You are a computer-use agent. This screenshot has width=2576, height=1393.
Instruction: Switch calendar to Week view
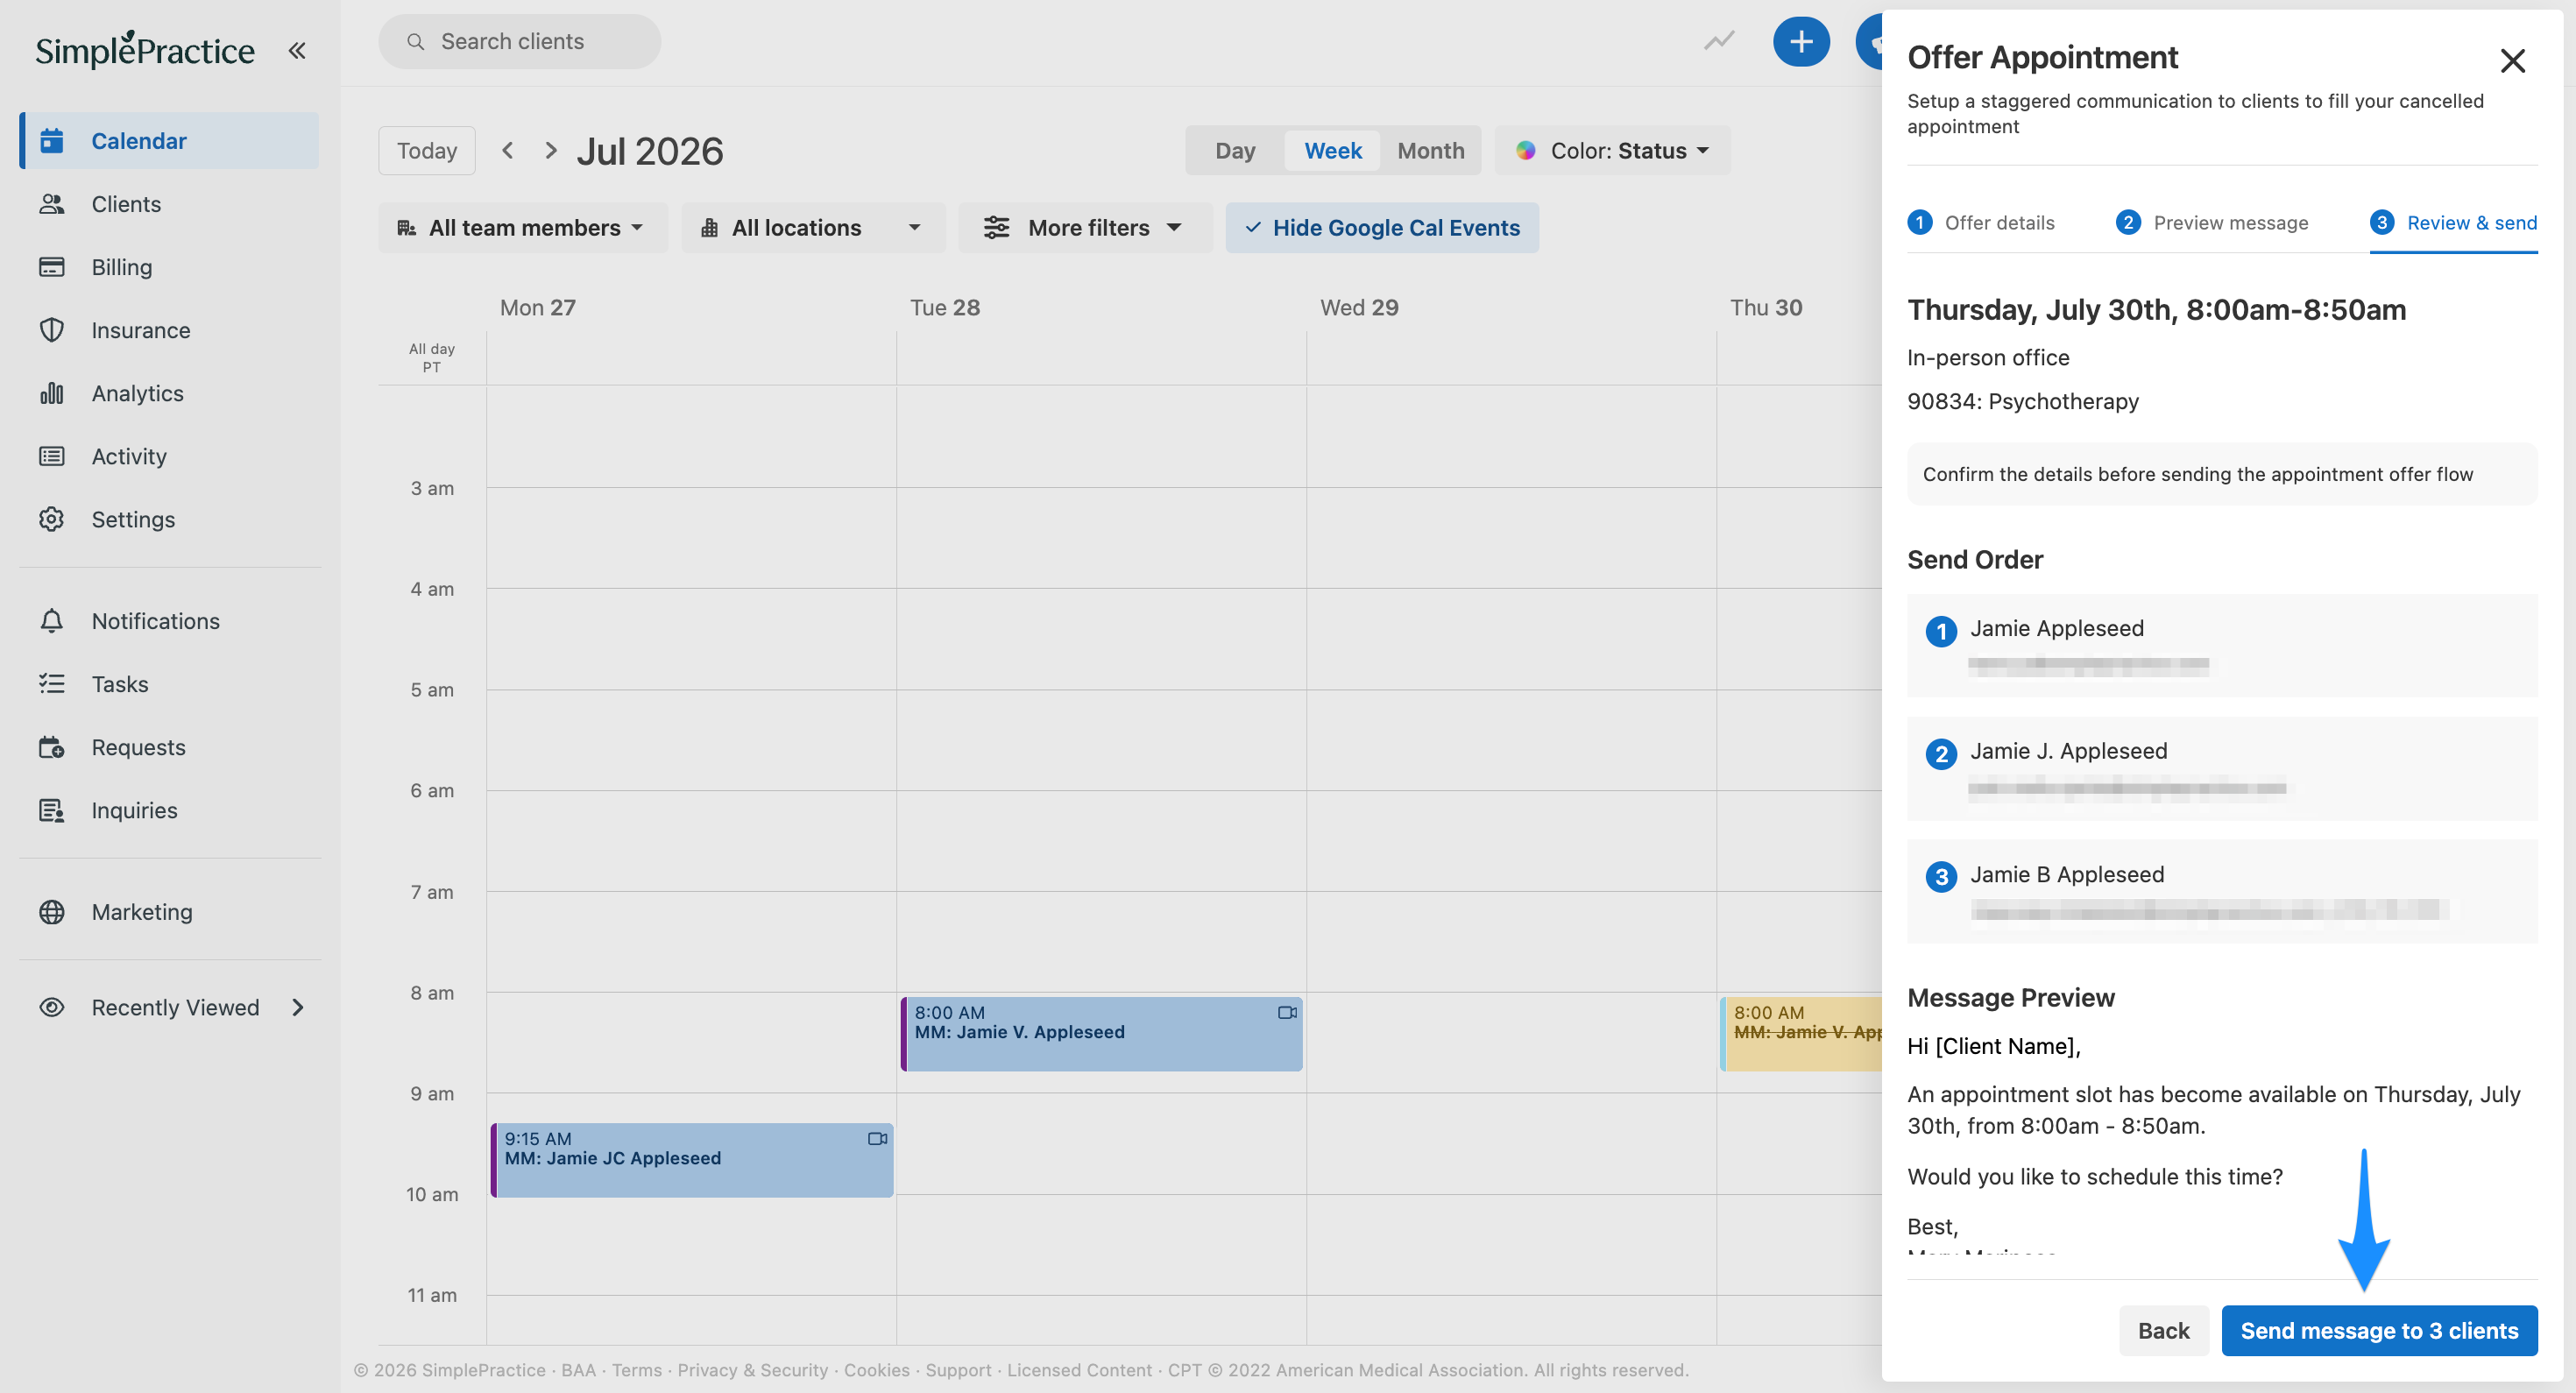[x=1332, y=150]
